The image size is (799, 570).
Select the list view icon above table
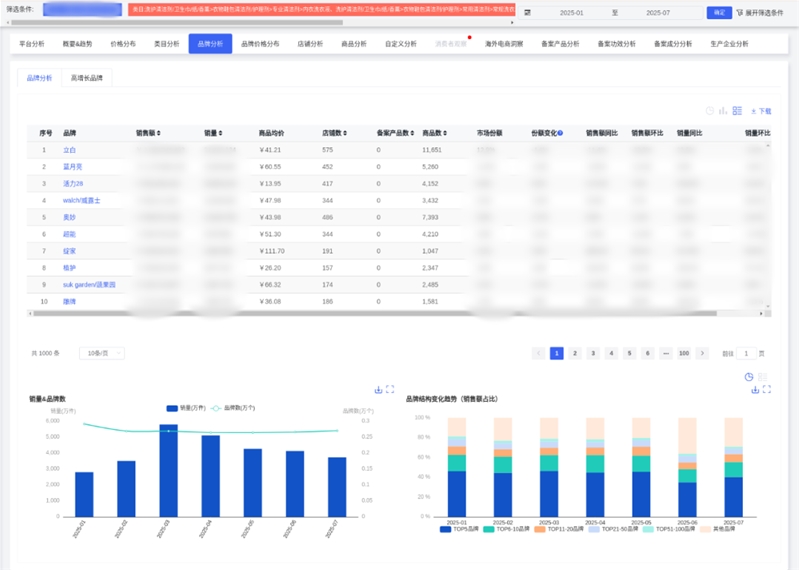point(737,111)
